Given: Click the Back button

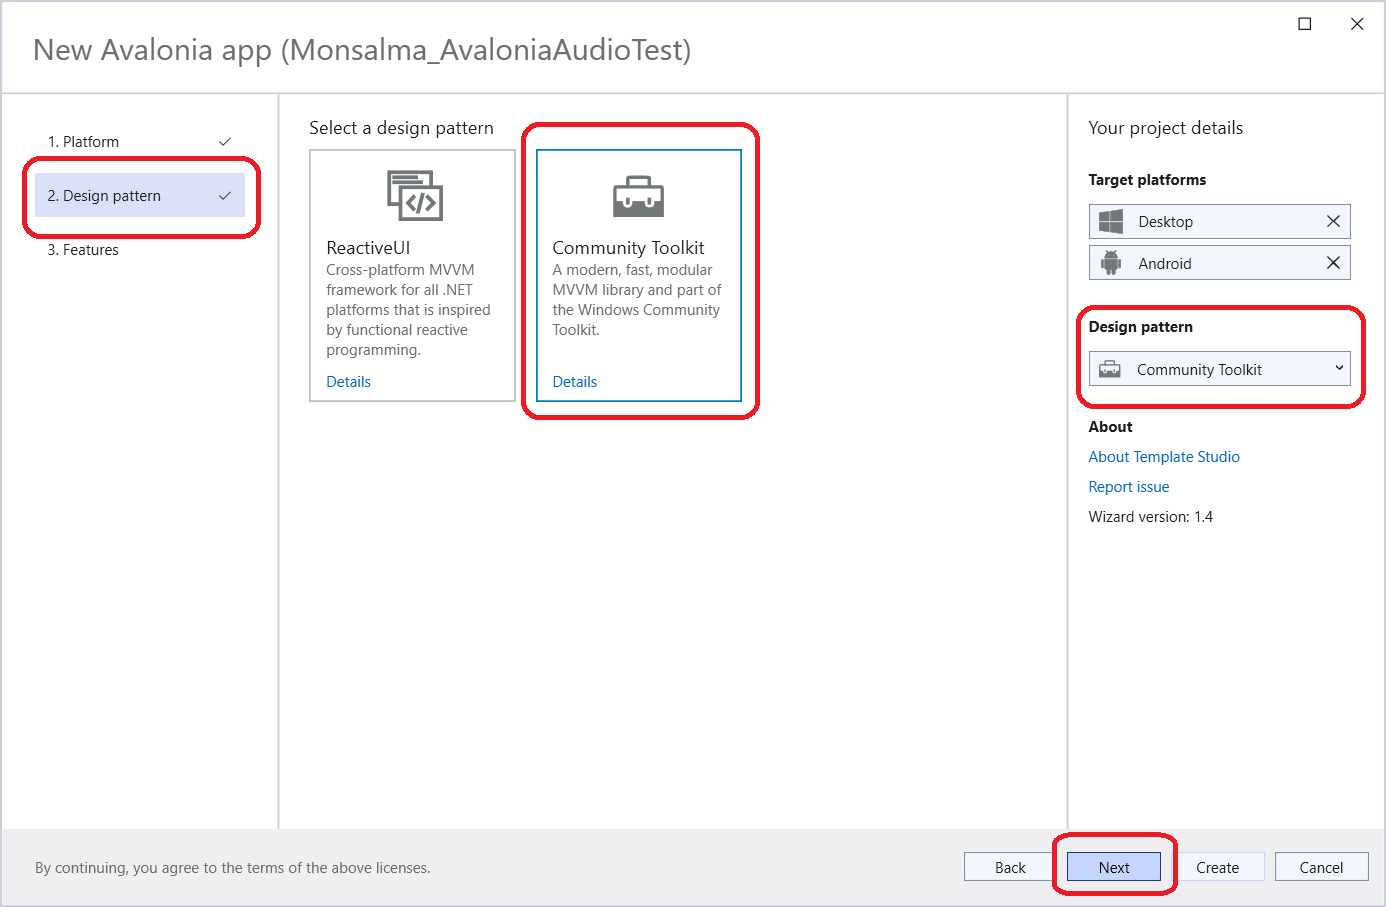Looking at the screenshot, I should coord(1010,867).
